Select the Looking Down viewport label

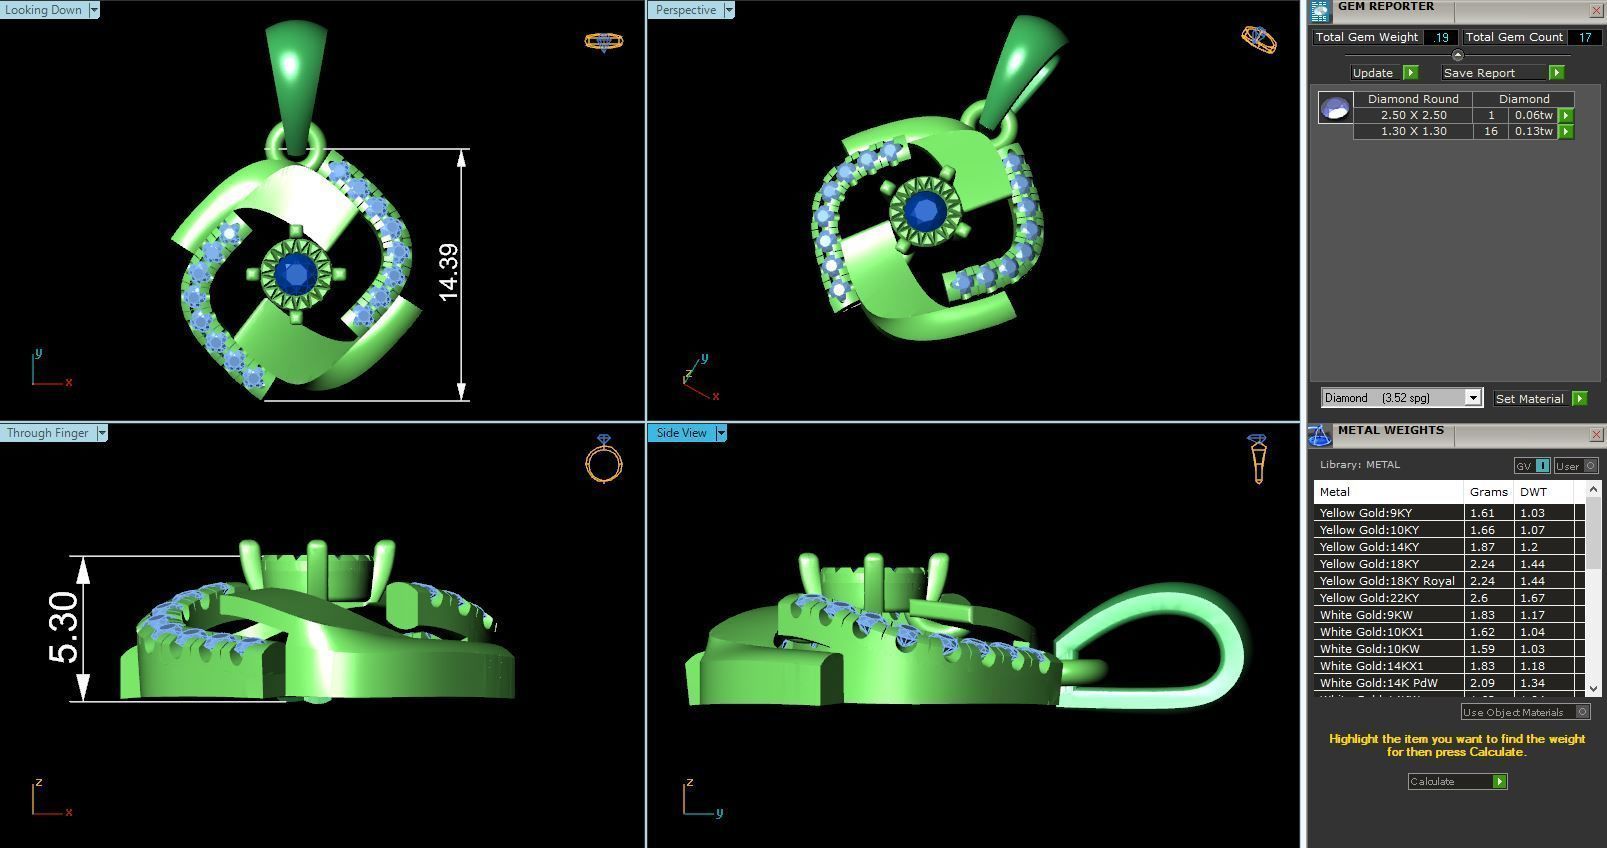click(44, 10)
